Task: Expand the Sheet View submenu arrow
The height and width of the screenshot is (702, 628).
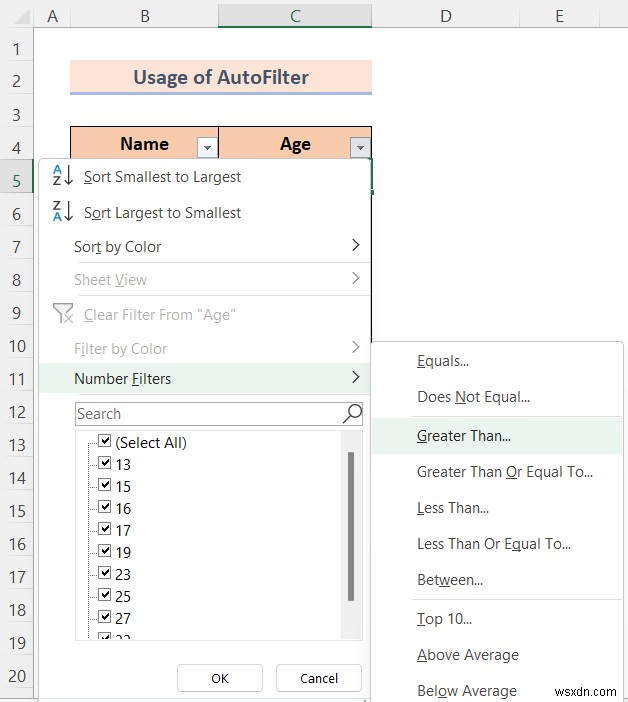Action: pos(355,278)
